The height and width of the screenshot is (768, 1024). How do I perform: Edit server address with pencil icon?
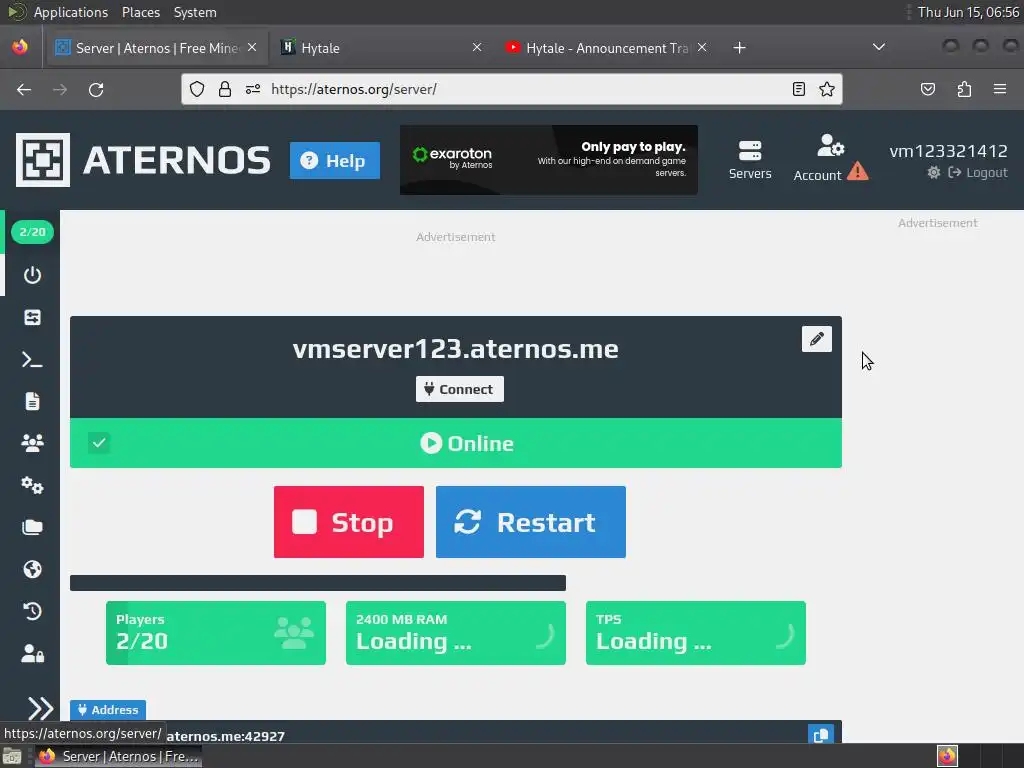coord(816,339)
